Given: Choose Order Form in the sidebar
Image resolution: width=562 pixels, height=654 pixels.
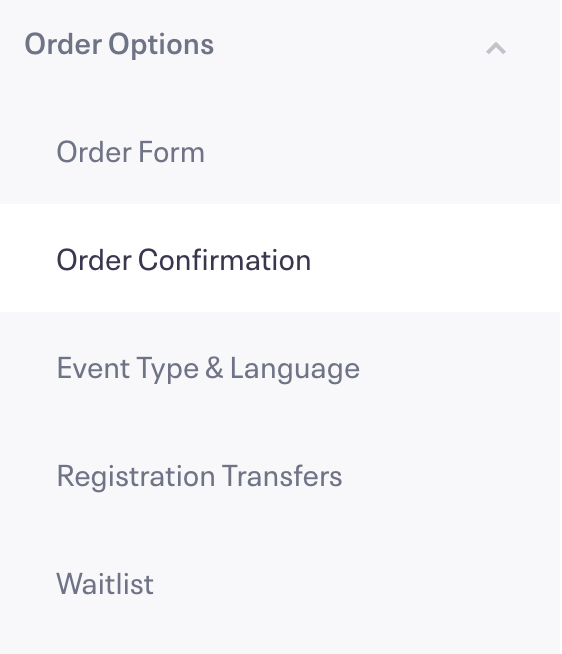Looking at the screenshot, I should [x=280, y=151].
